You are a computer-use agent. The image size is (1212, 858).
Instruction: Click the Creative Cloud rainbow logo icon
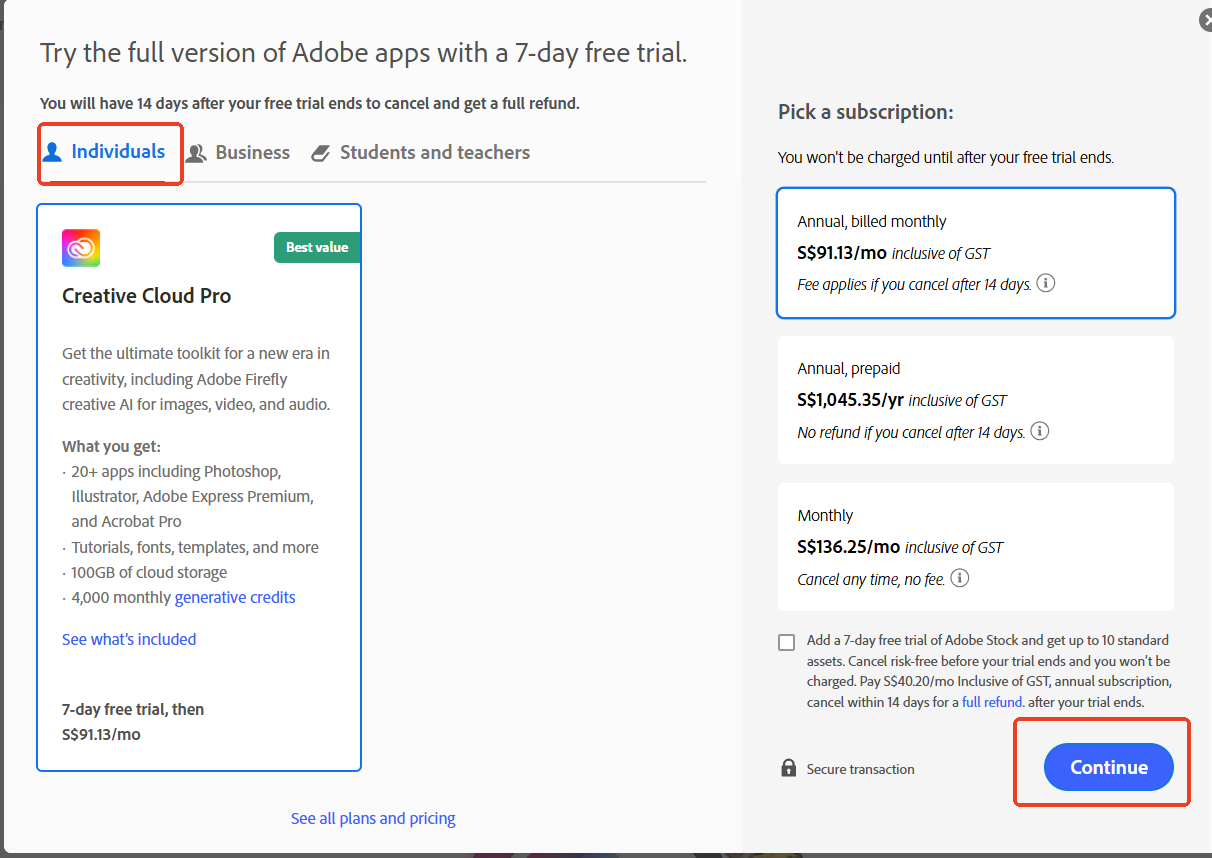(81, 248)
